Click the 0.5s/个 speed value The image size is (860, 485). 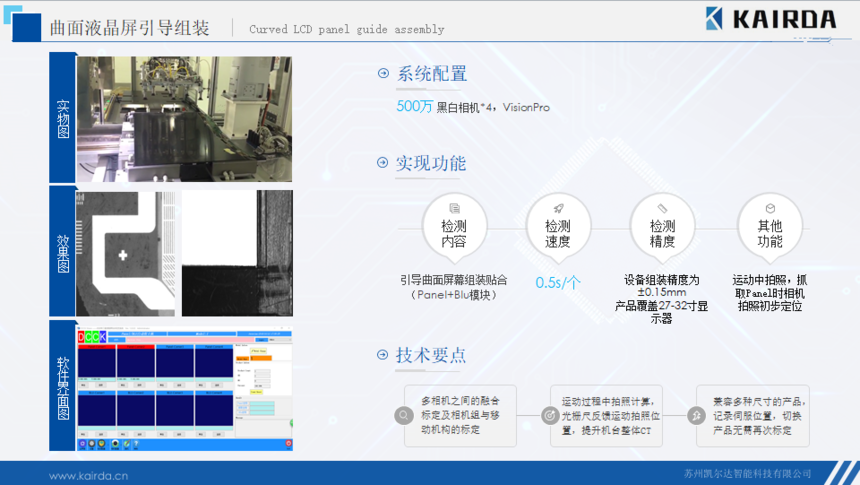tap(558, 283)
